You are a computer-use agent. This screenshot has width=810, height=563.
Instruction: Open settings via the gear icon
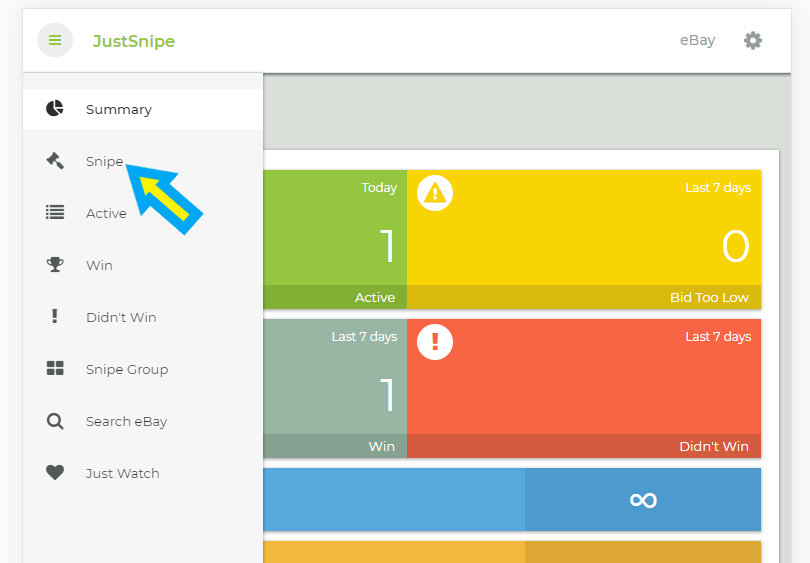[x=753, y=41]
